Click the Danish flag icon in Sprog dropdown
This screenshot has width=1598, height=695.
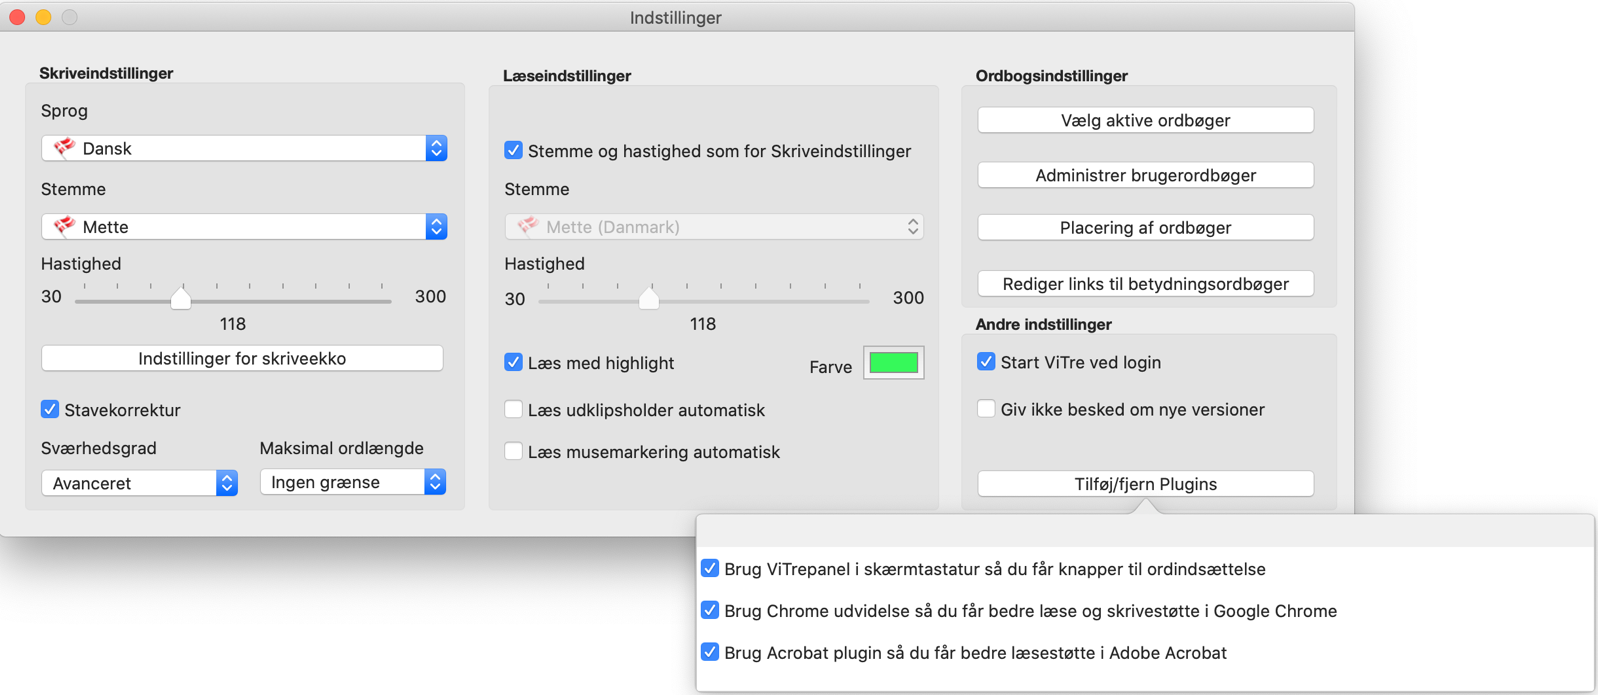pos(65,148)
